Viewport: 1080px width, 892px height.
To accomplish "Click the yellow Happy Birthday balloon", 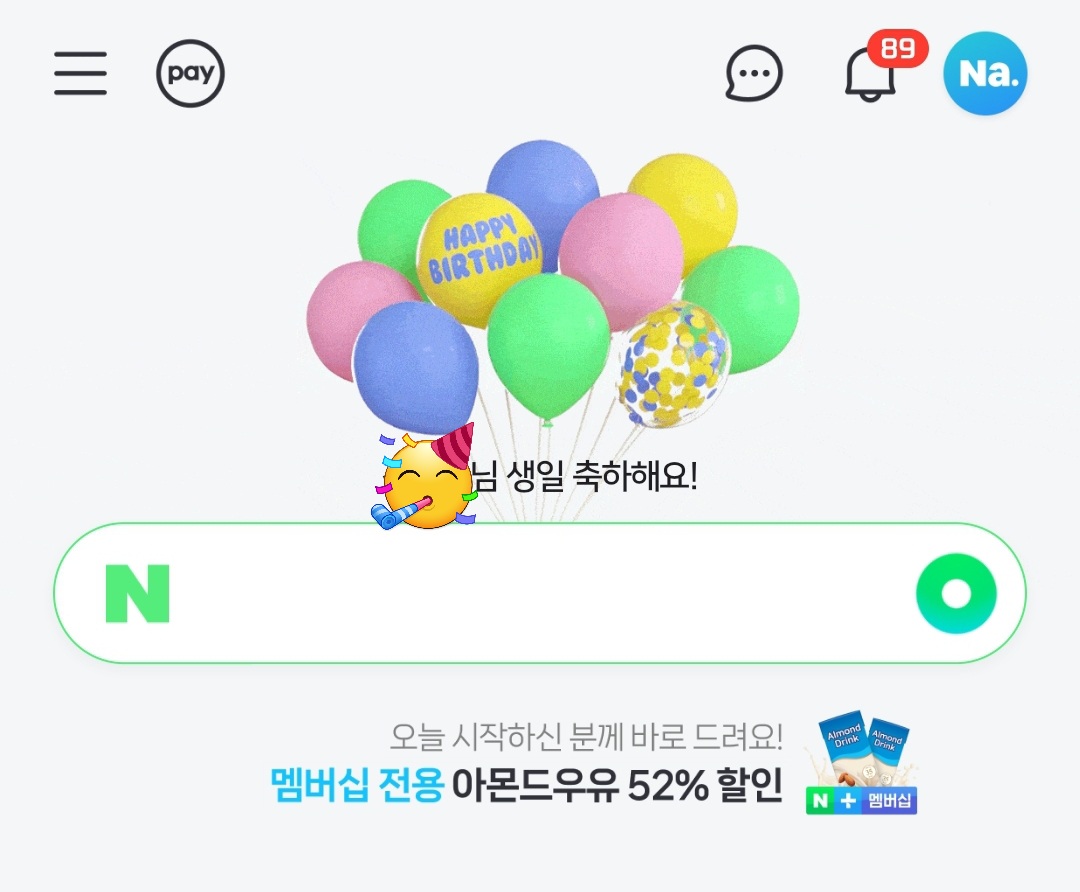I will point(481,258).
